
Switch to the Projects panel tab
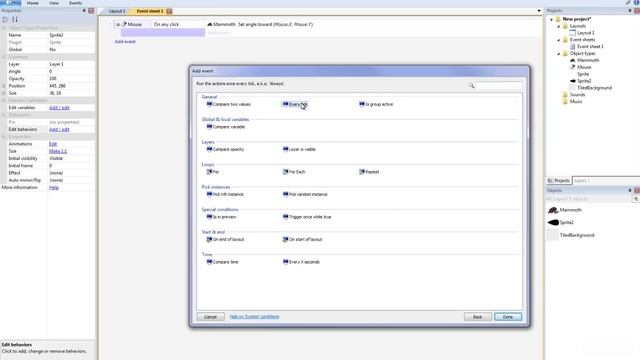(x=559, y=180)
